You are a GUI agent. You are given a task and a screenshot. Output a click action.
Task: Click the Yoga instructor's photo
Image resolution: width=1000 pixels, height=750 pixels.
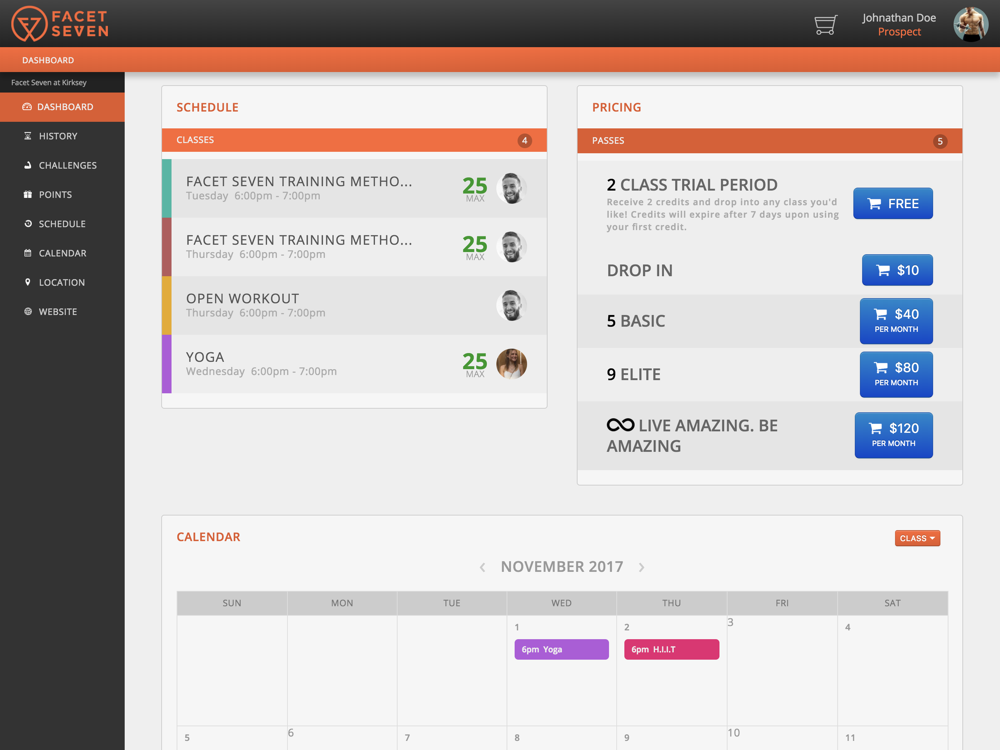511,364
